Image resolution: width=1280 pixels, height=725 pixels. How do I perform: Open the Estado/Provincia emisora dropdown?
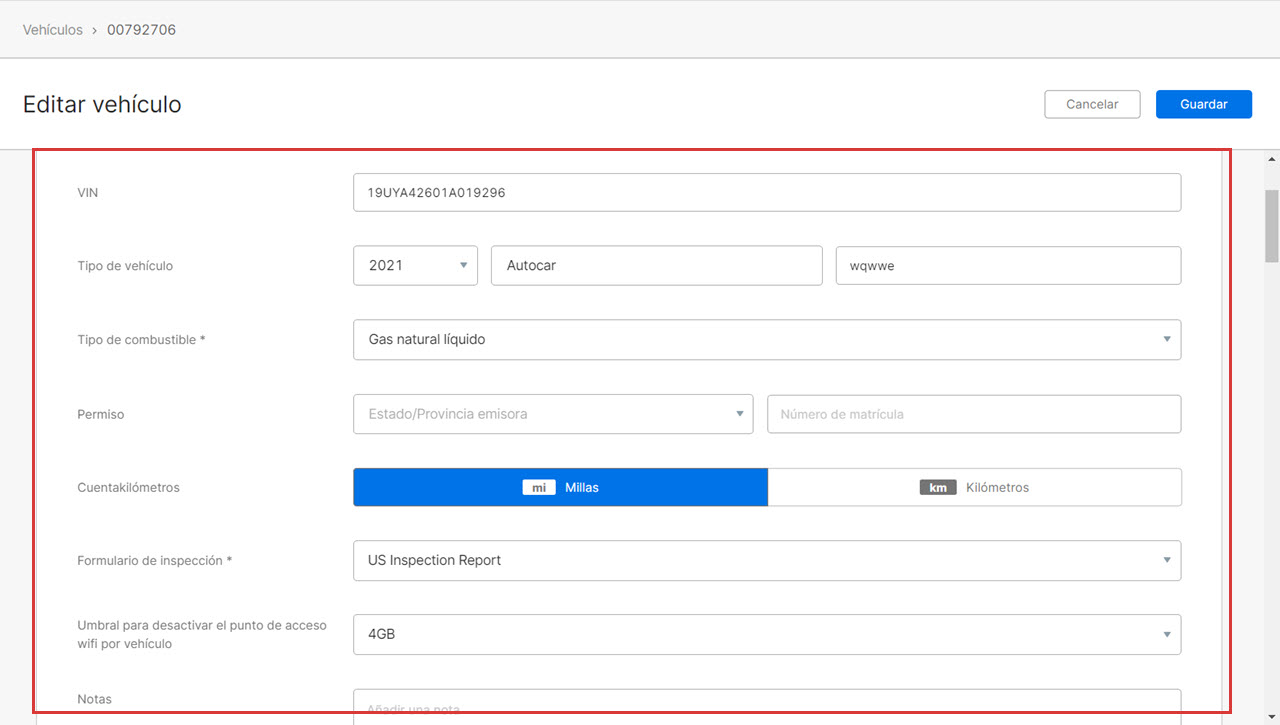[x=553, y=414]
